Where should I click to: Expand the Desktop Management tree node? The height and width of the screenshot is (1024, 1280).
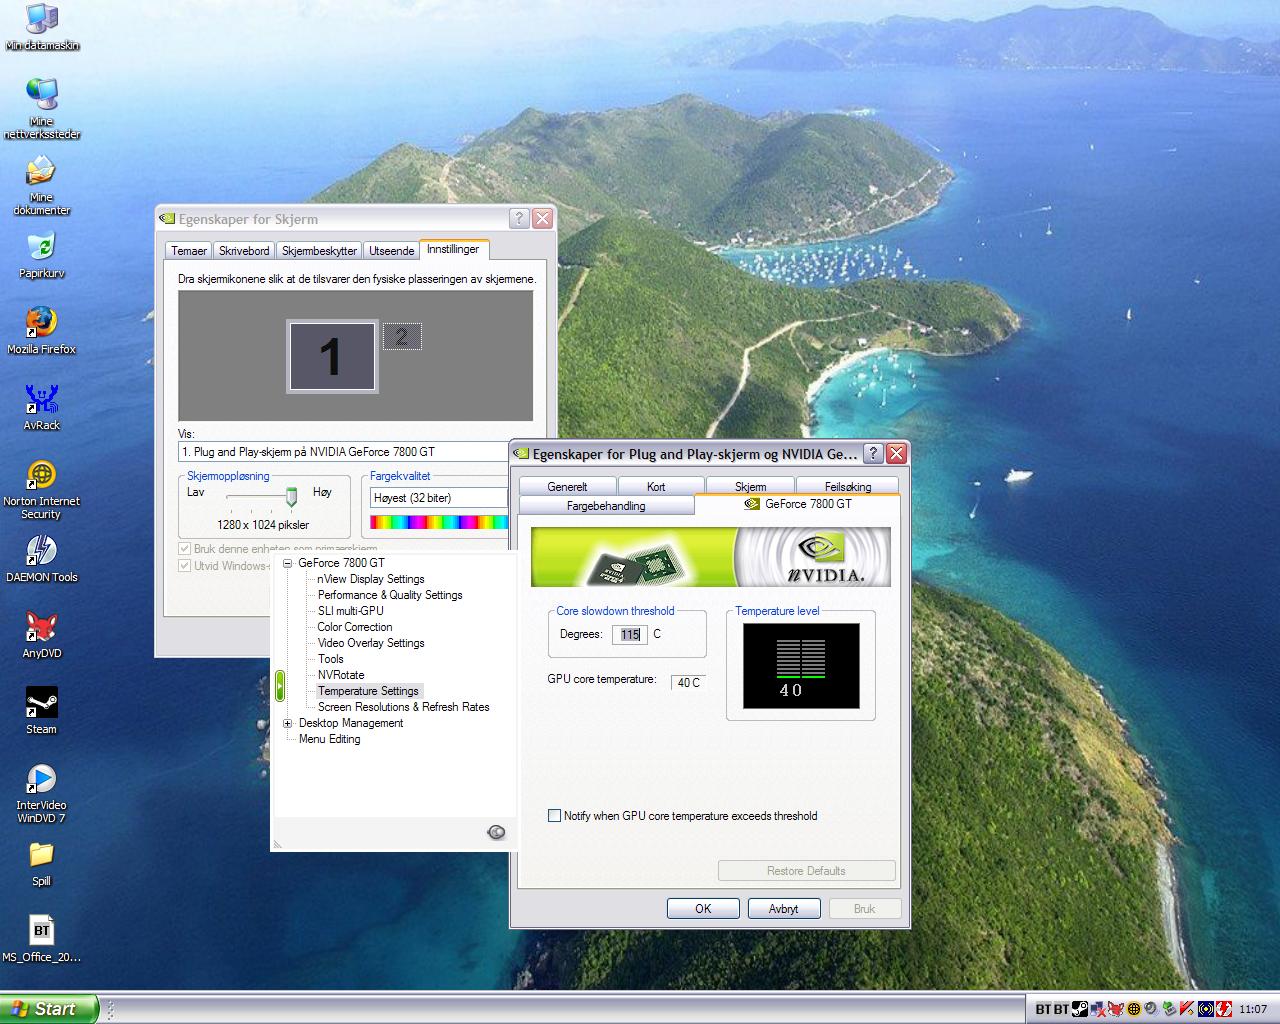click(288, 723)
